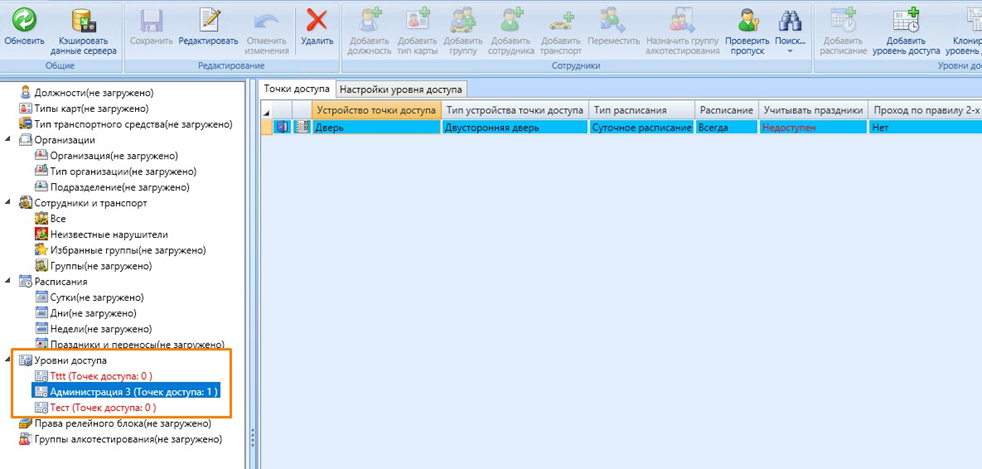Click the Сохранить floppy disk icon
982x469 pixels.
(151, 19)
